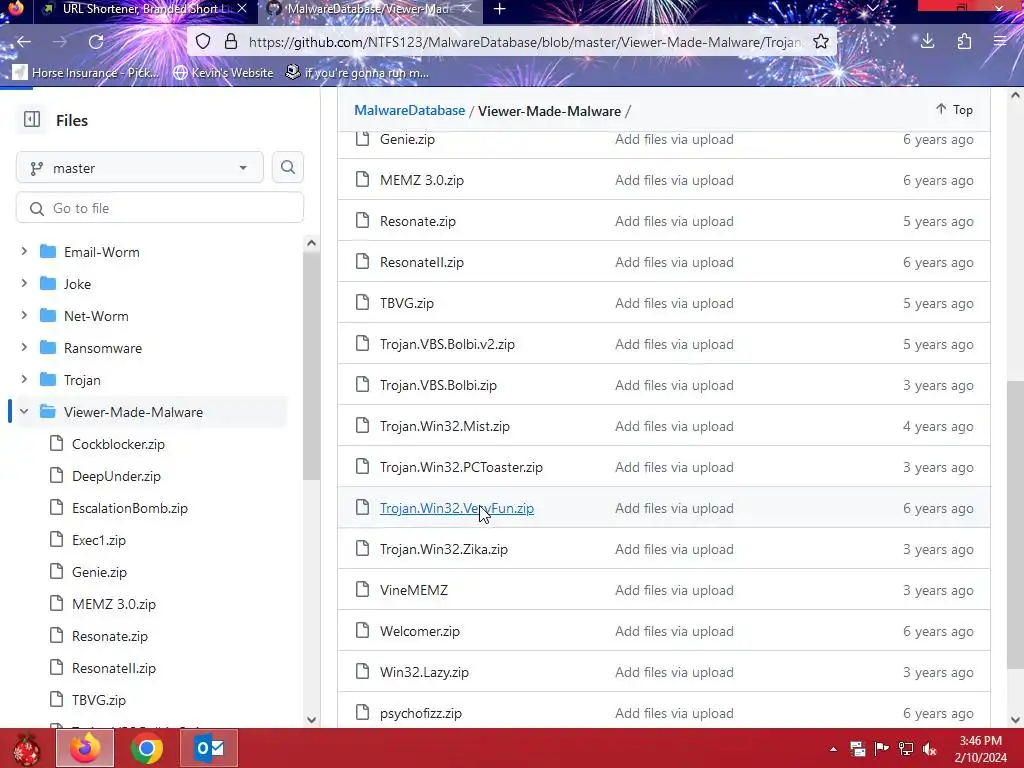The width and height of the screenshot is (1024, 768).
Task: Expand the Trojan folder chevron
Action: 24,379
